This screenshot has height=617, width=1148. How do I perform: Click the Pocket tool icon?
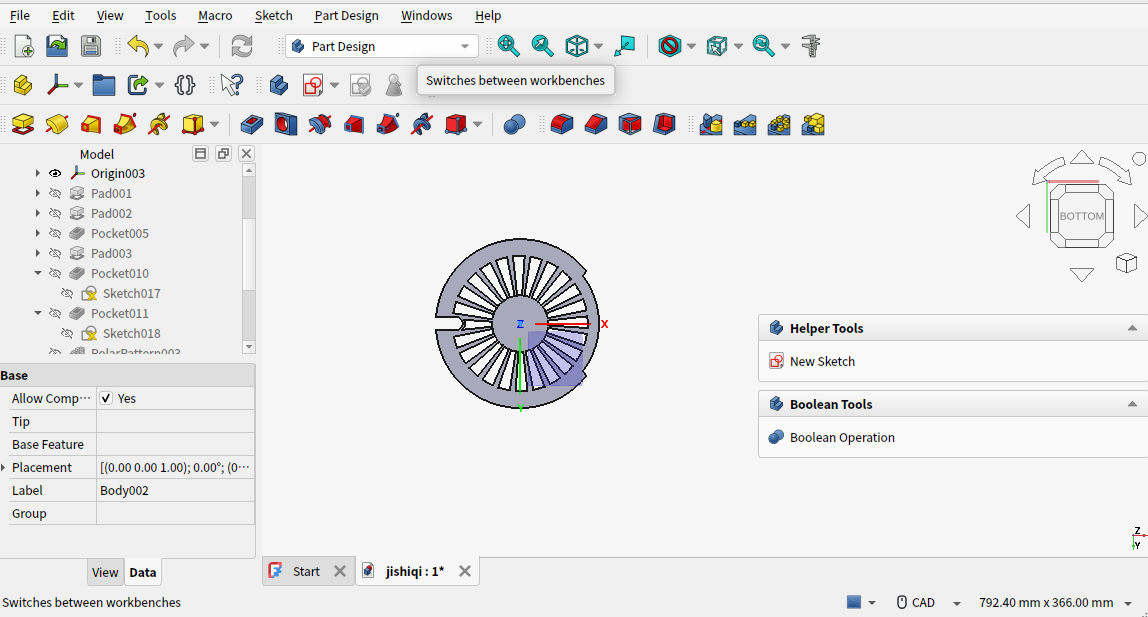[252, 125]
